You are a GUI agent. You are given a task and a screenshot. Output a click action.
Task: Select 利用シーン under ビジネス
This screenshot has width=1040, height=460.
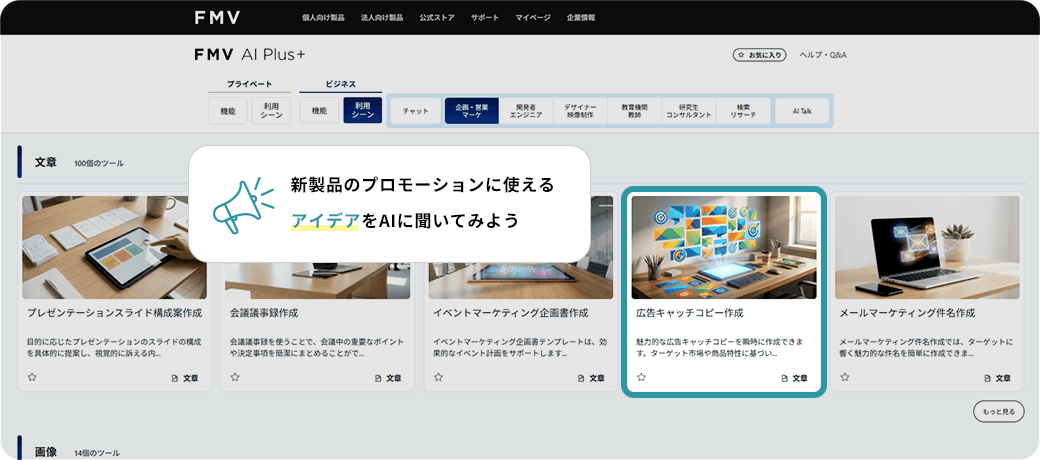(x=363, y=111)
